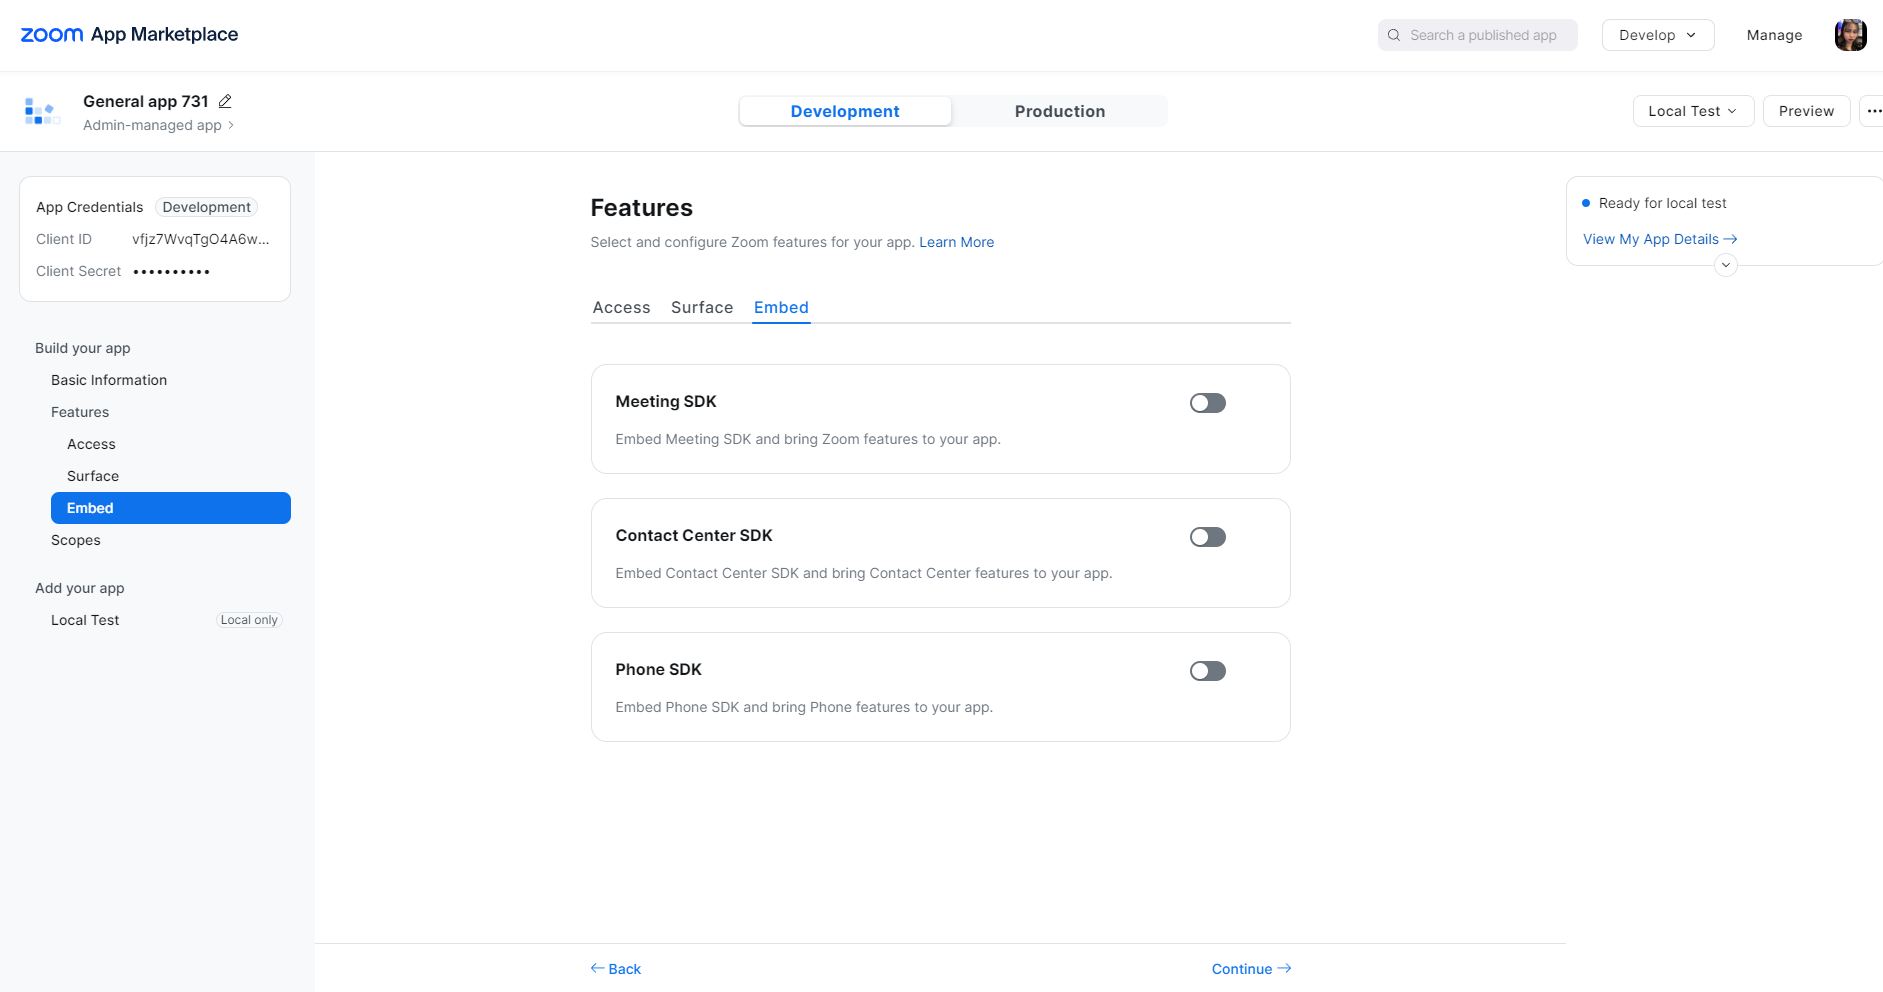
Task: Click the masked Client Secret dots
Action: tap(172, 271)
